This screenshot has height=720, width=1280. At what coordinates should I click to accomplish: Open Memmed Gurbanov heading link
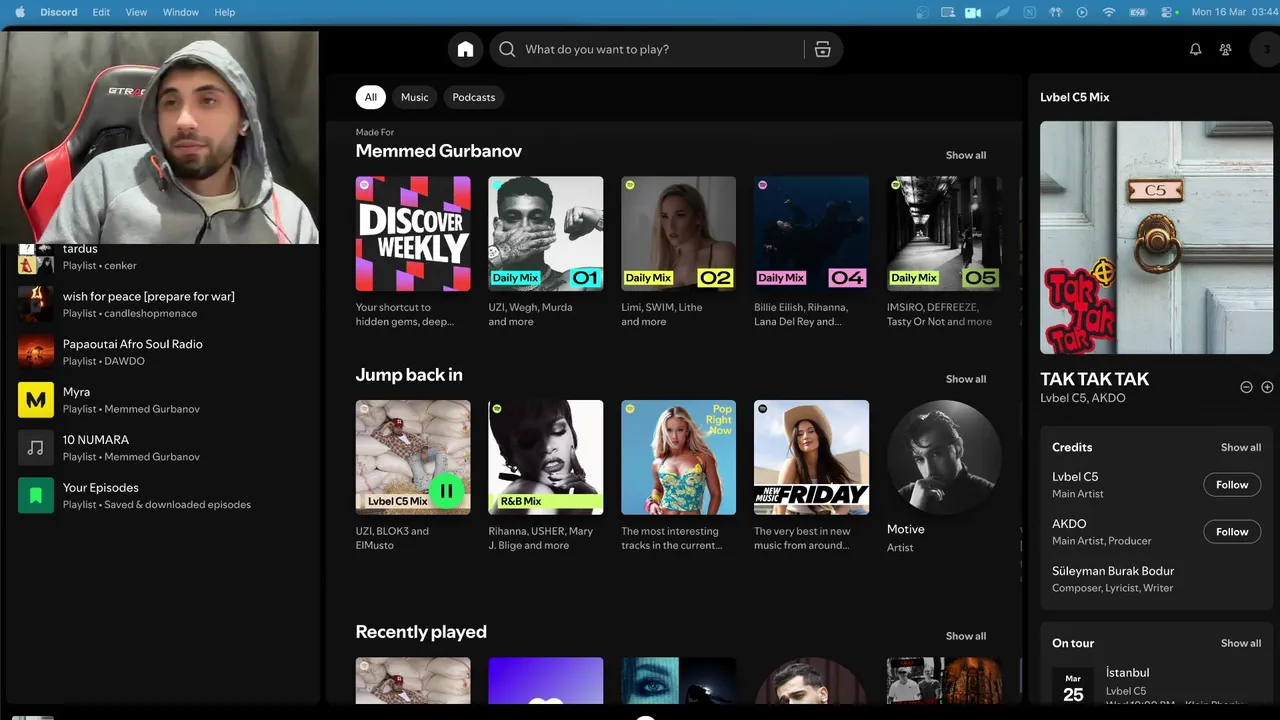click(439, 151)
